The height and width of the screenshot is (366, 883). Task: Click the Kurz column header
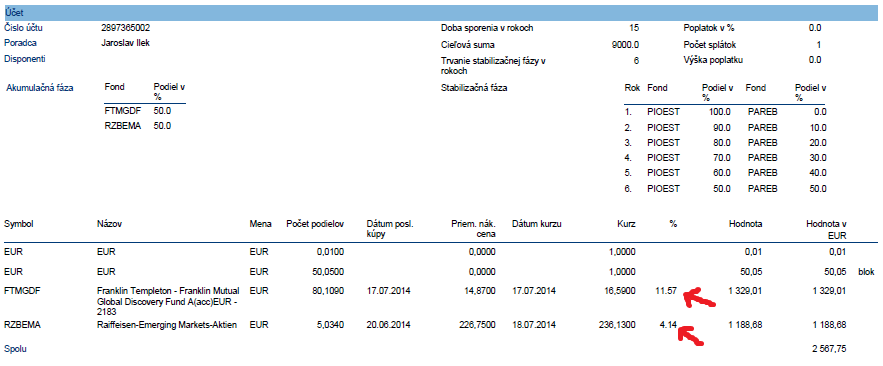[626, 224]
